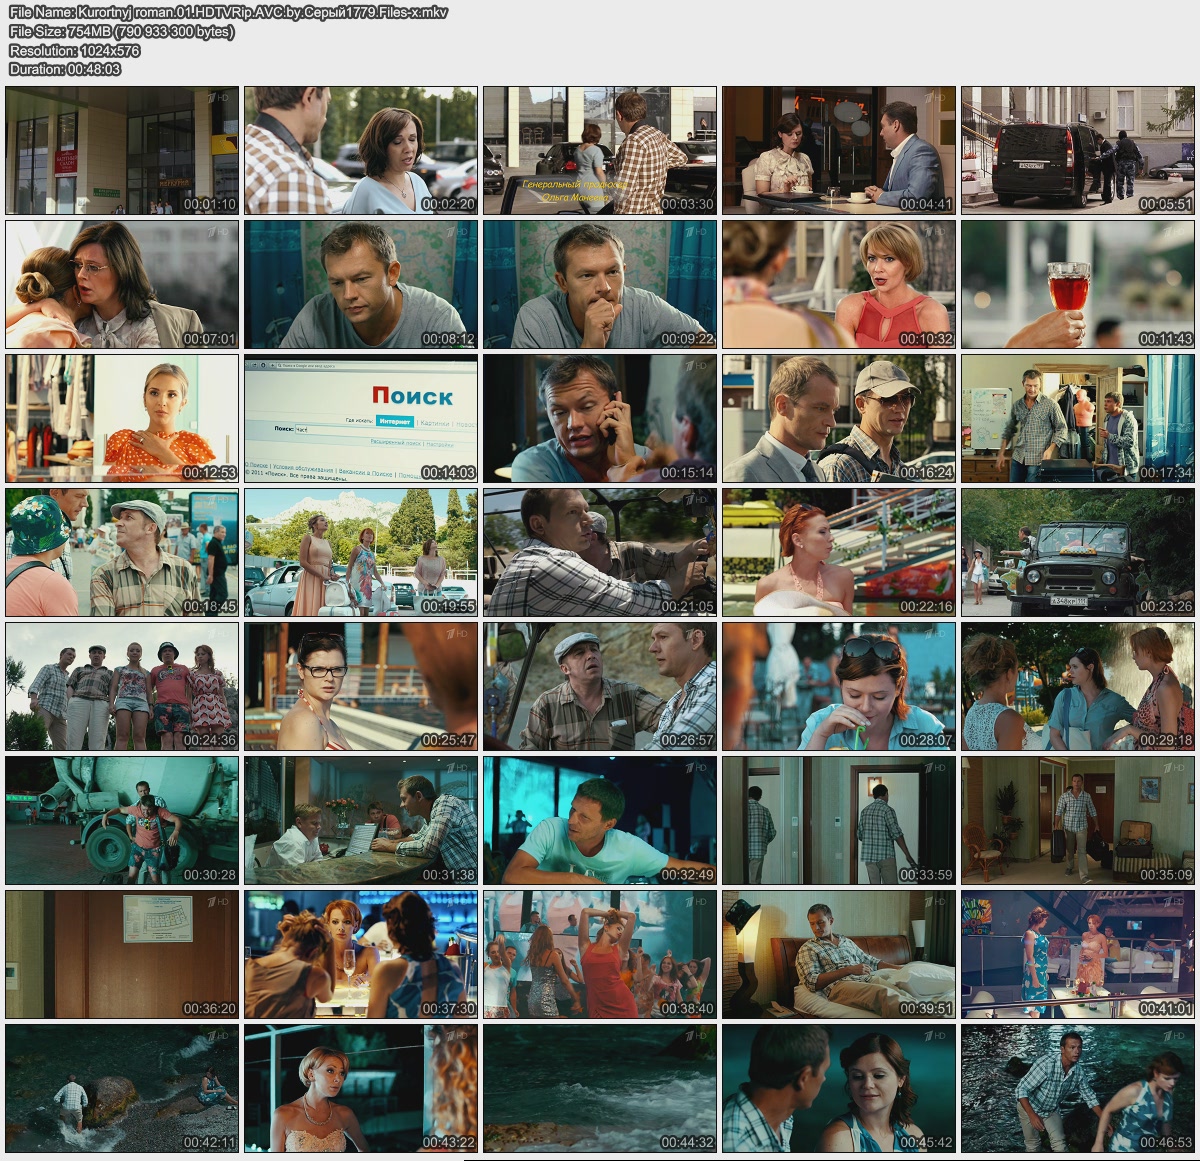This screenshot has height=1161, width=1200.
Task: Click the Картинки tab in search frame
Action: pos(434,423)
